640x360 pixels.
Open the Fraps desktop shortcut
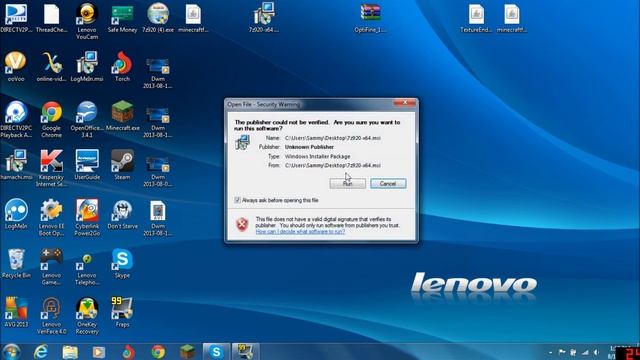pyautogui.click(x=122, y=312)
